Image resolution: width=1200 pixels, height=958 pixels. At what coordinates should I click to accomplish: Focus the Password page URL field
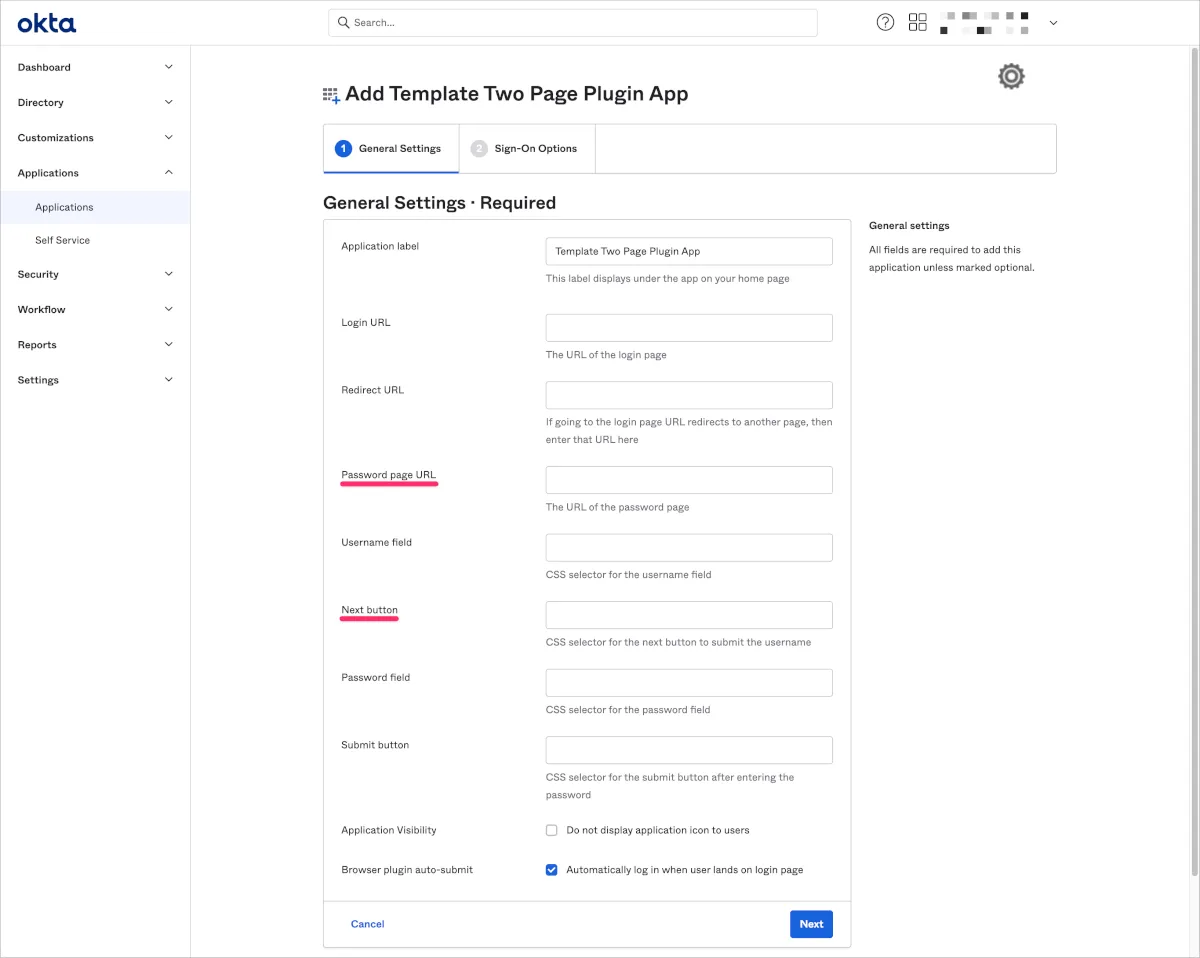(689, 480)
